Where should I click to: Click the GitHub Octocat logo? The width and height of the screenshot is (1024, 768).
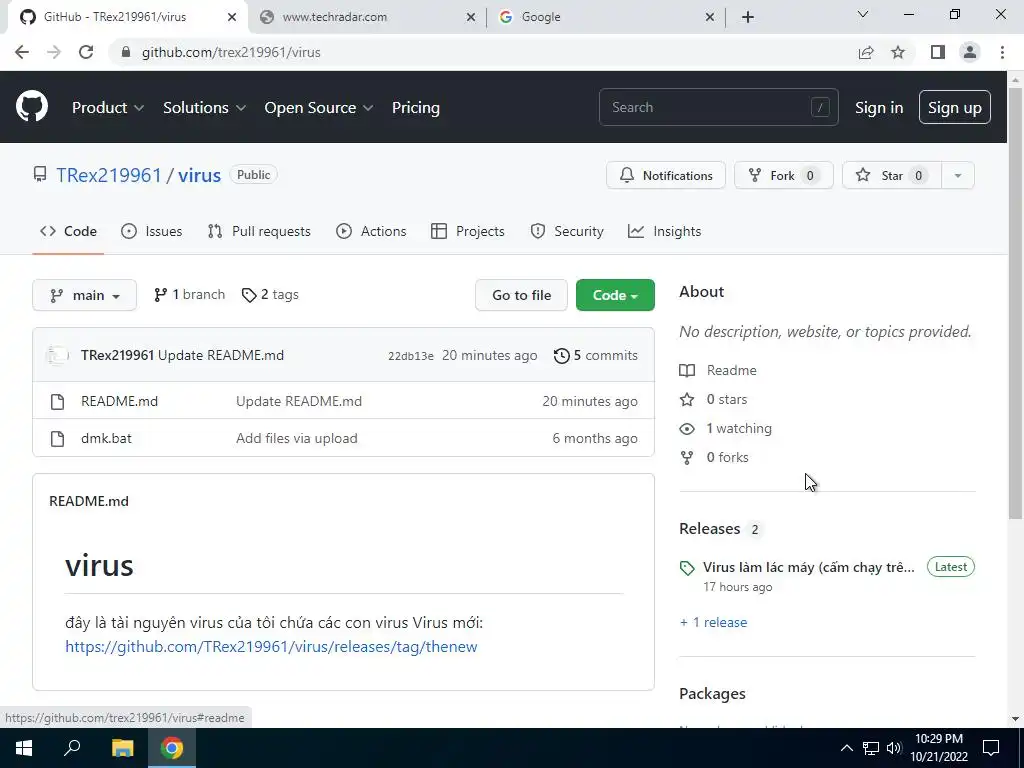[32, 107]
